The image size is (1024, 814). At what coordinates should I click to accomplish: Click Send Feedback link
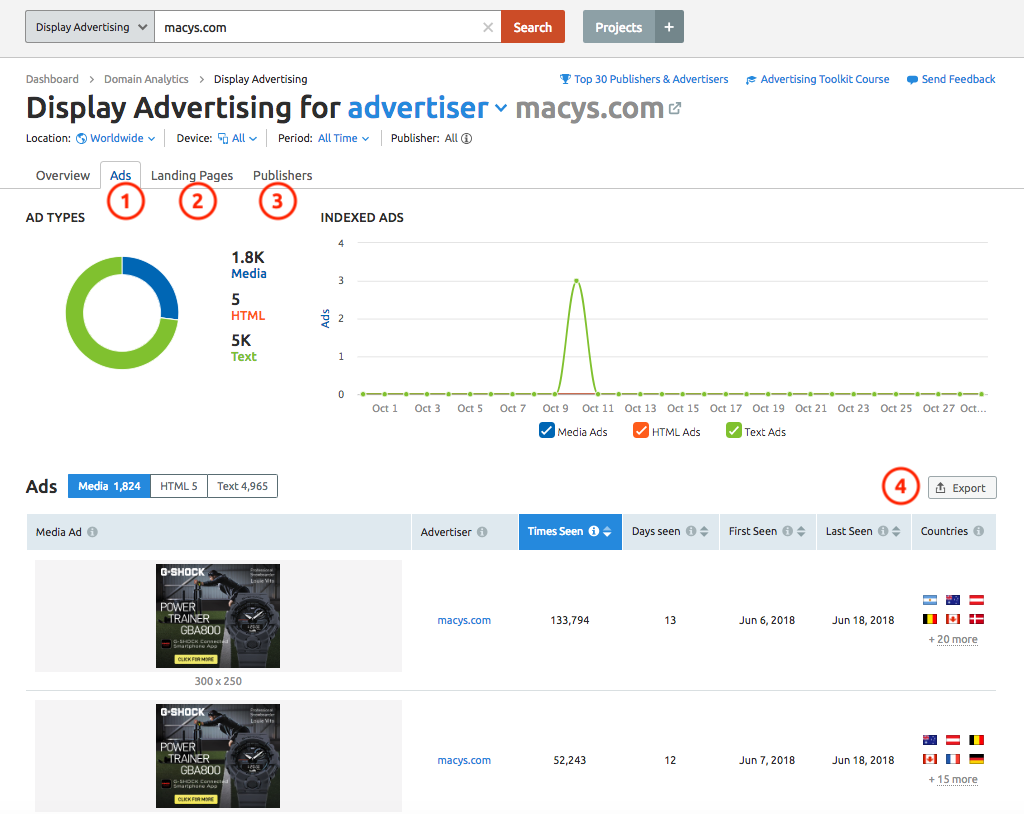(x=959, y=79)
